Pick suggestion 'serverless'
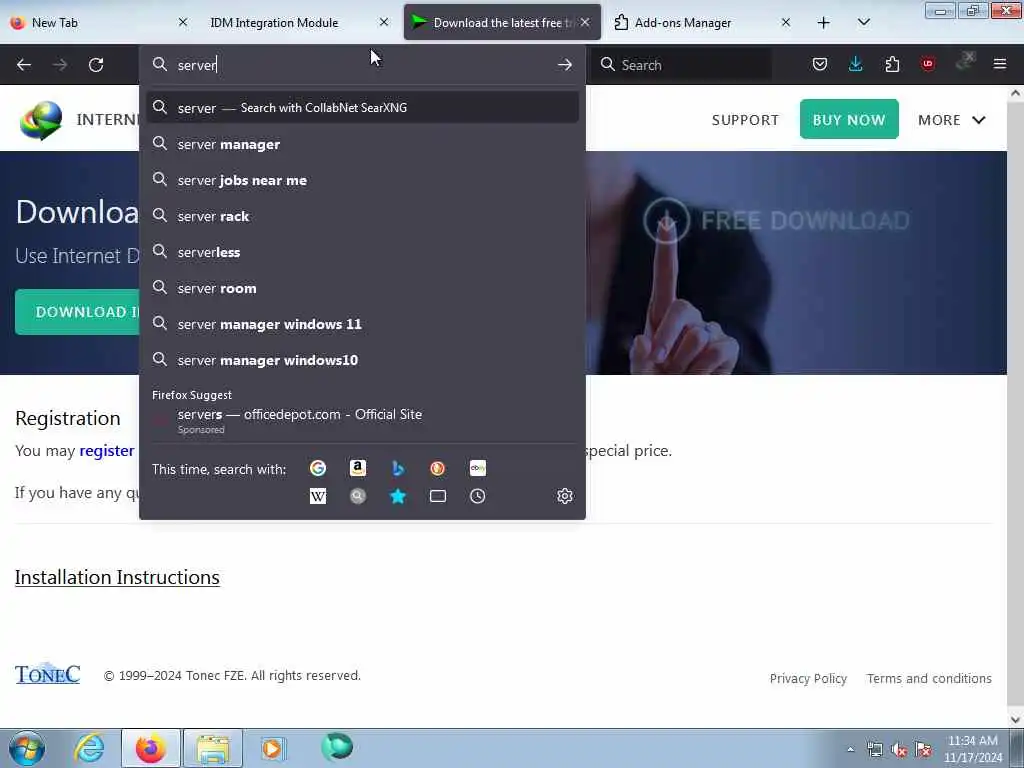 [362, 252]
